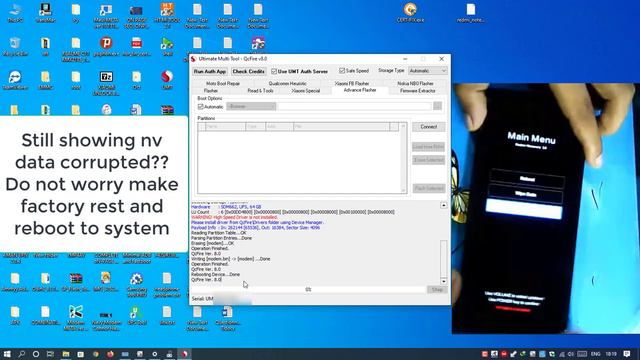Switch to the Flasher tab

(211, 91)
